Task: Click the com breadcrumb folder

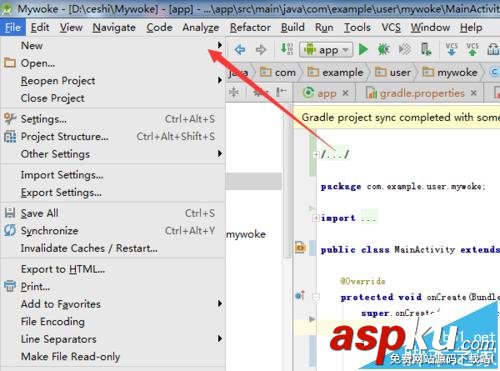Action: (278, 72)
